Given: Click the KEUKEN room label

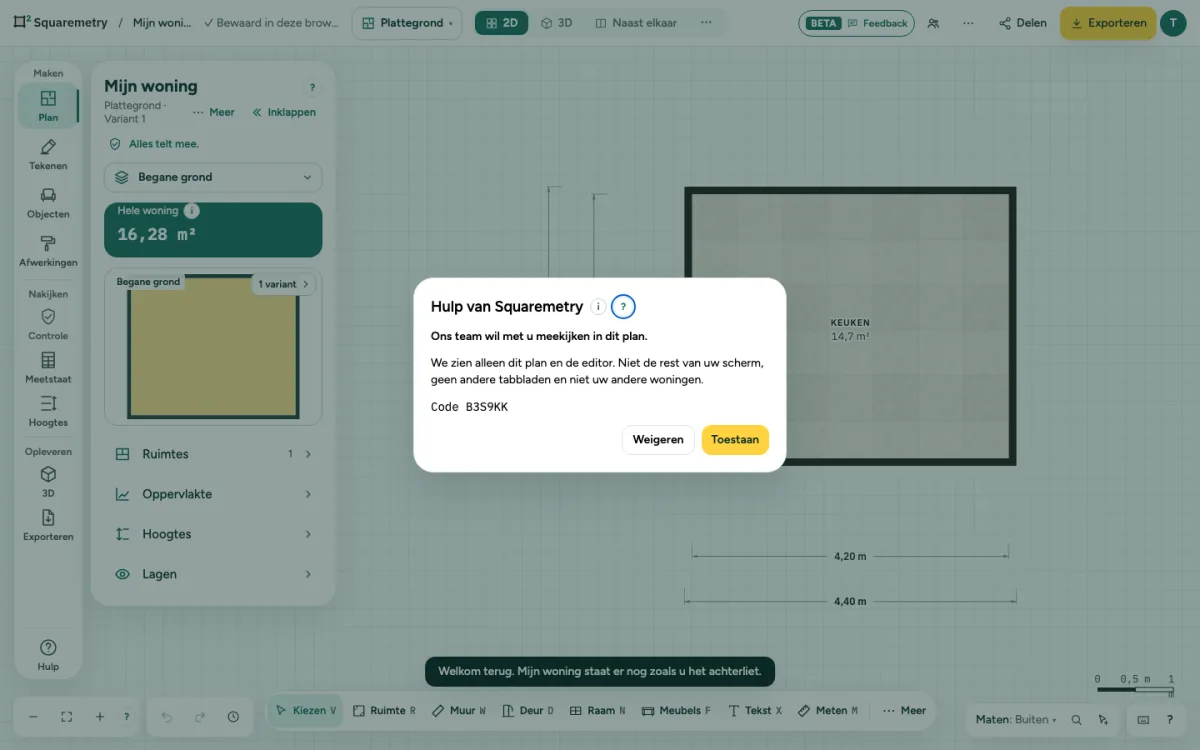Looking at the screenshot, I should 850,323.
